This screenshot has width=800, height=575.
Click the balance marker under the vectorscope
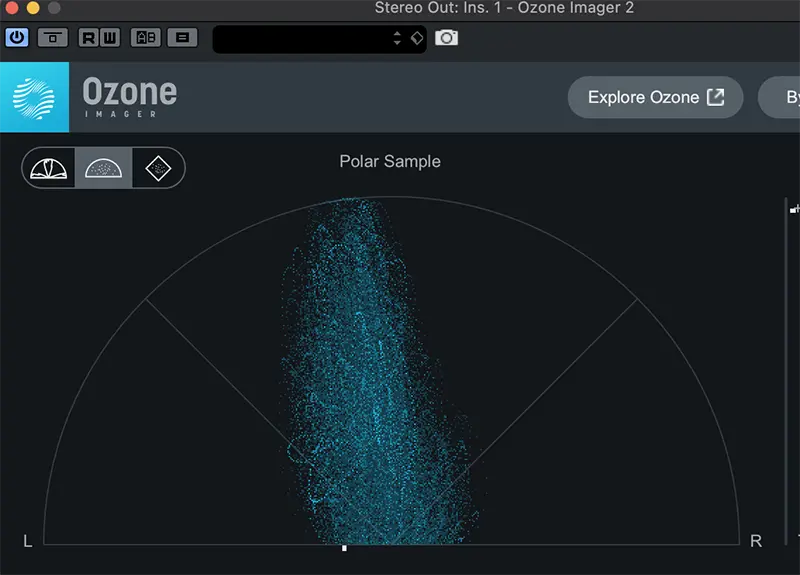(x=344, y=547)
